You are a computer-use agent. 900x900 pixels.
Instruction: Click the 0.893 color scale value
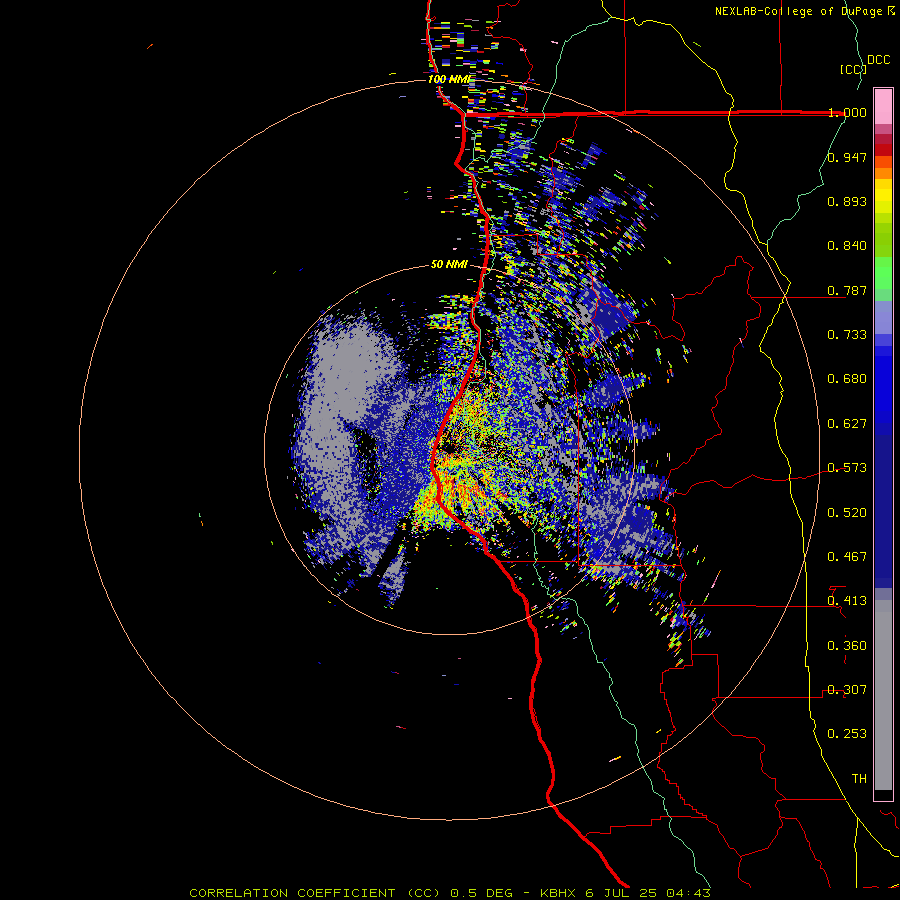click(x=847, y=201)
